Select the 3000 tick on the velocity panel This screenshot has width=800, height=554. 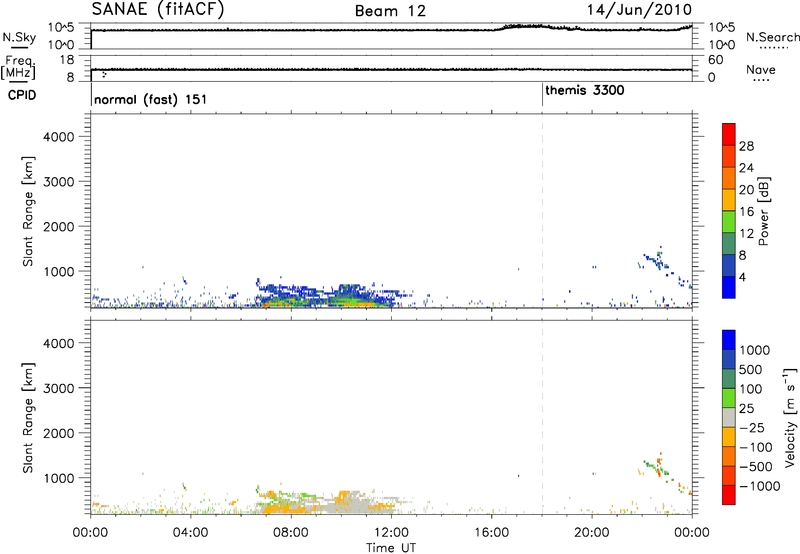point(58,388)
